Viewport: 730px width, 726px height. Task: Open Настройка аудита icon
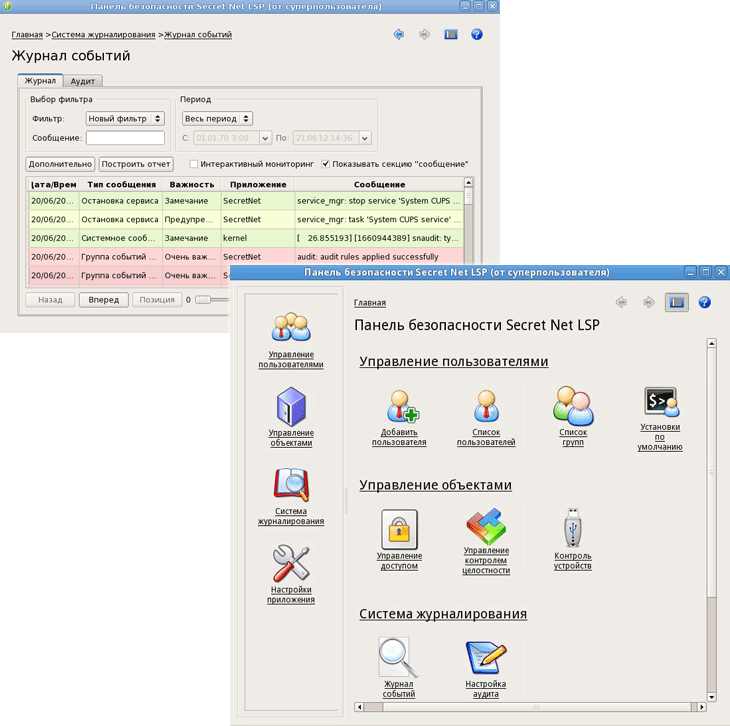[x=486, y=658]
